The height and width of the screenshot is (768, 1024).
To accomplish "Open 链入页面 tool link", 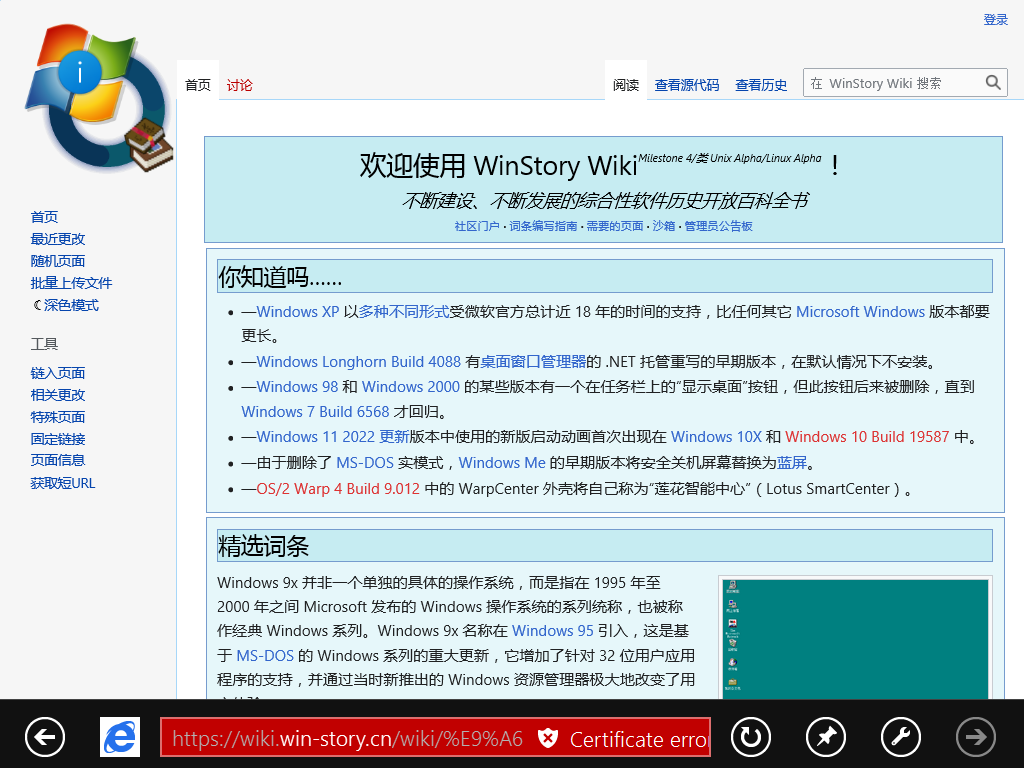I will [57, 373].
